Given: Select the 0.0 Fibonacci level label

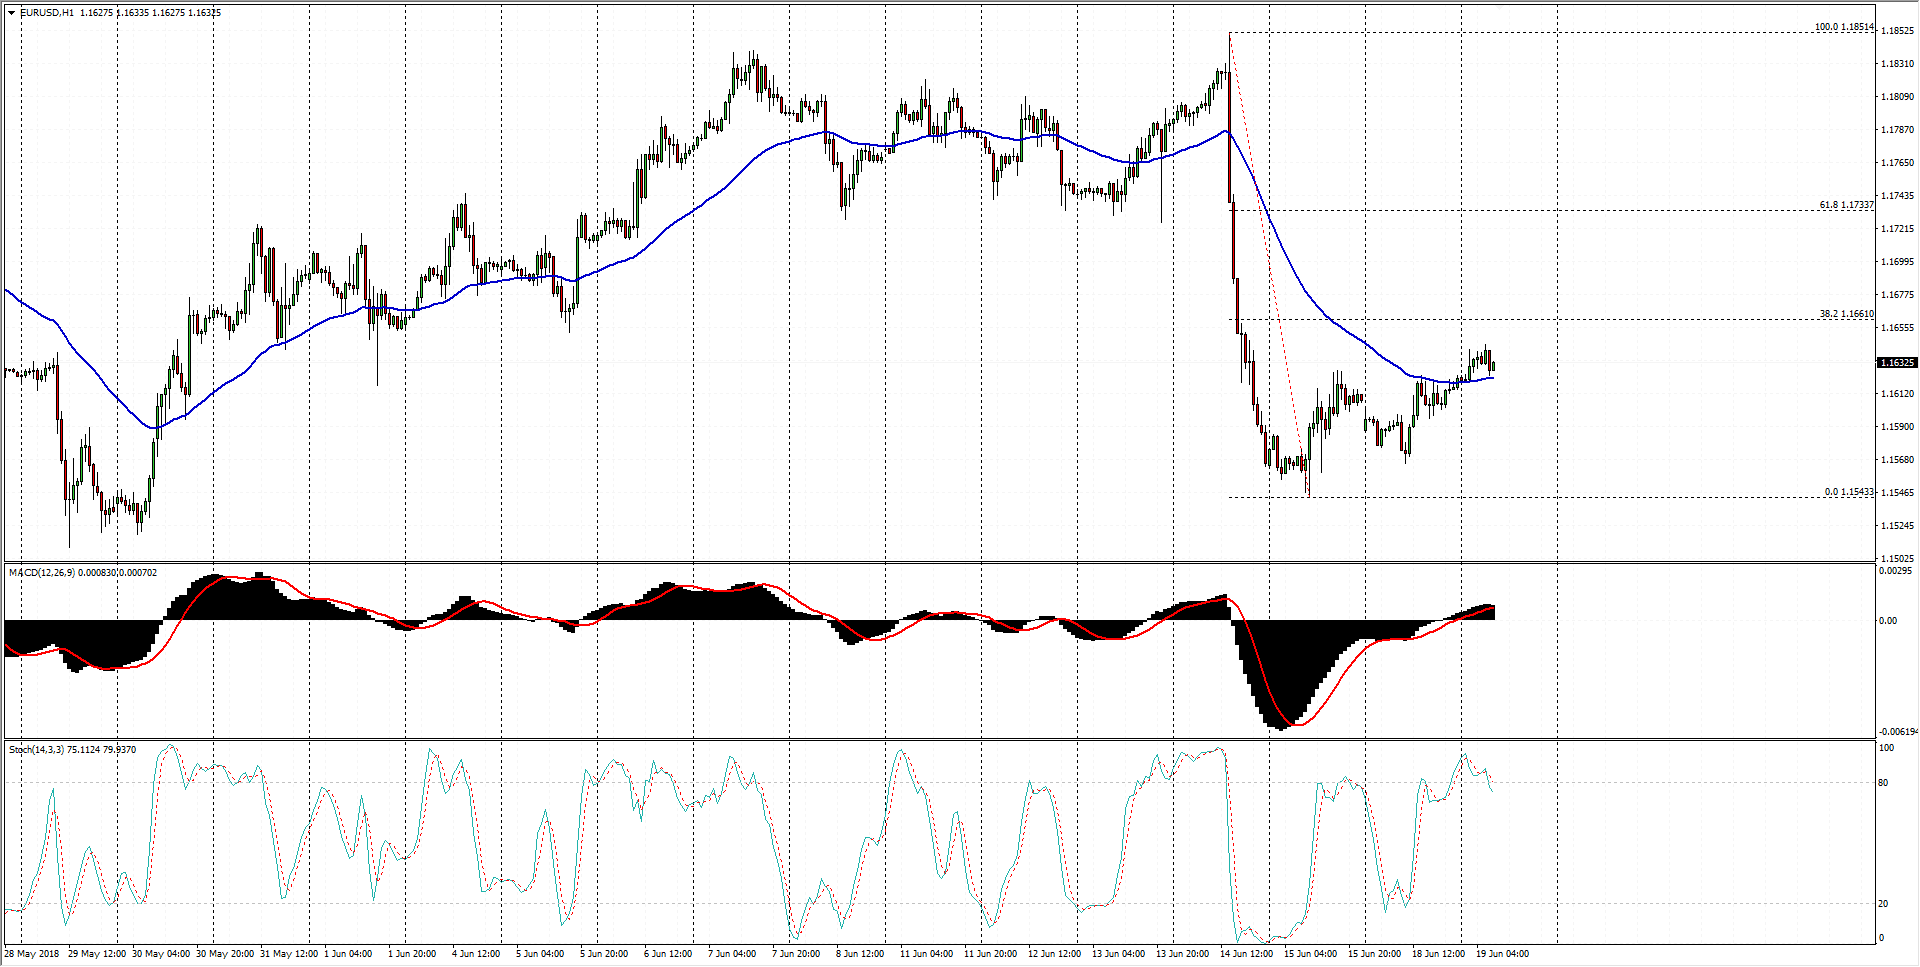Looking at the screenshot, I should [1848, 492].
